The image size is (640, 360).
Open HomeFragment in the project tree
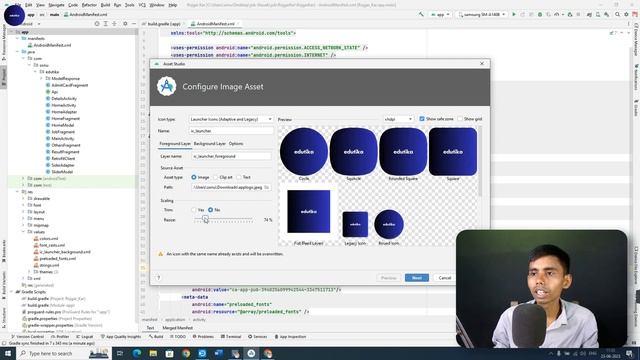pos(65,118)
